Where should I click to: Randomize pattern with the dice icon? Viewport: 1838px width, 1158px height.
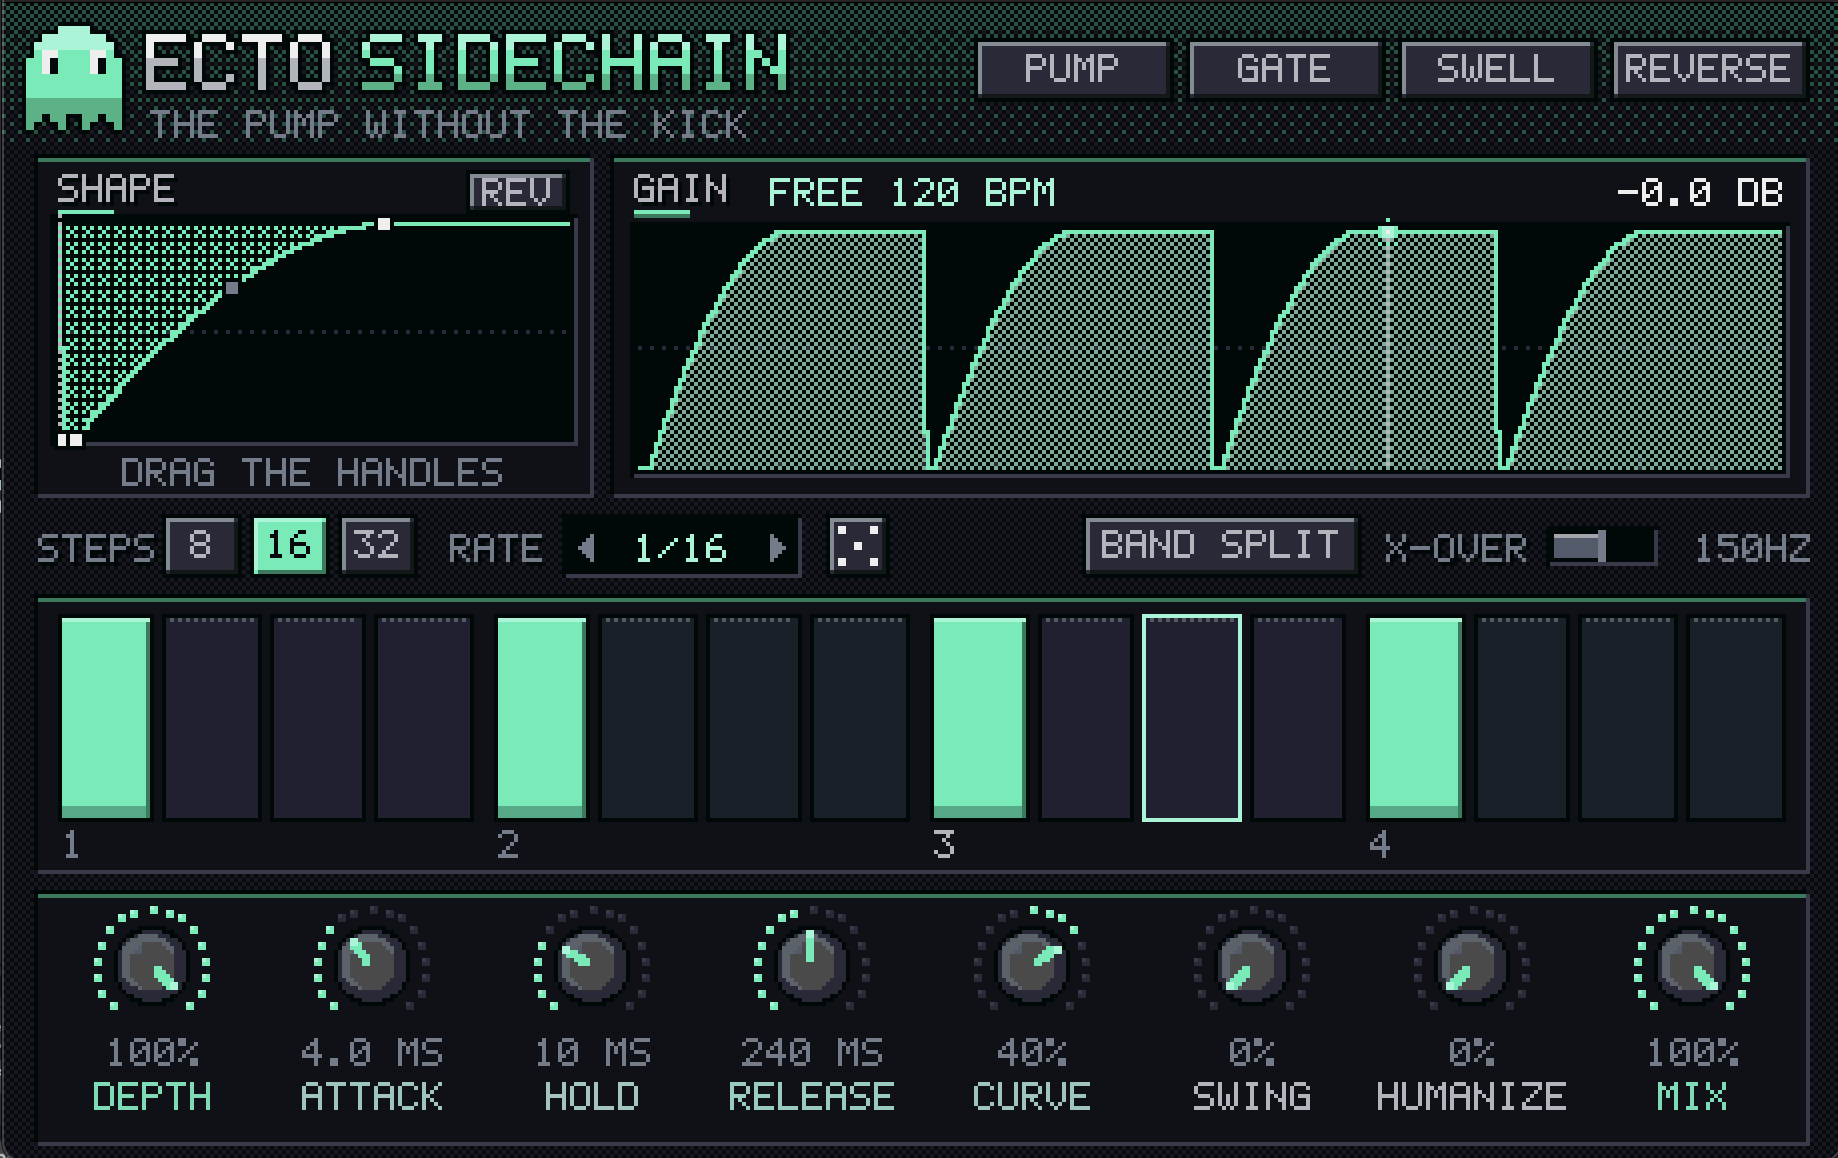(x=858, y=546)
